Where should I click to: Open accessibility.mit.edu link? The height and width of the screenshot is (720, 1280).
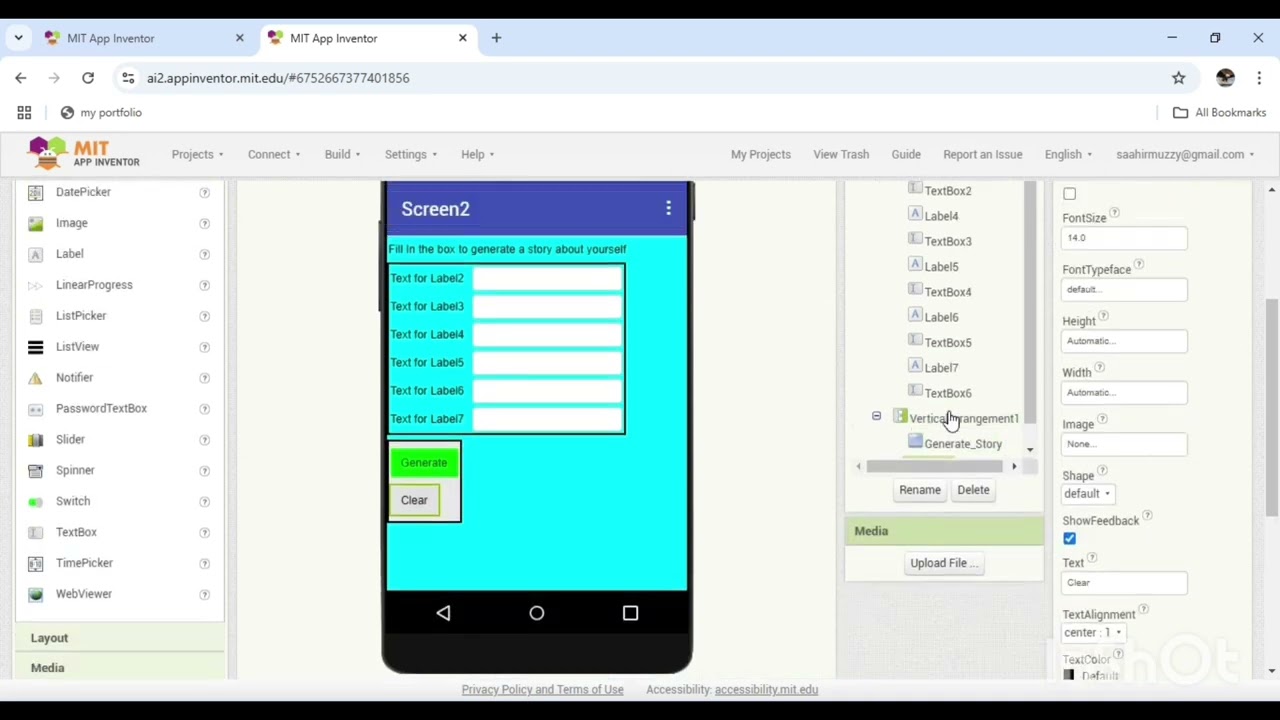click(x=766, y=689)
